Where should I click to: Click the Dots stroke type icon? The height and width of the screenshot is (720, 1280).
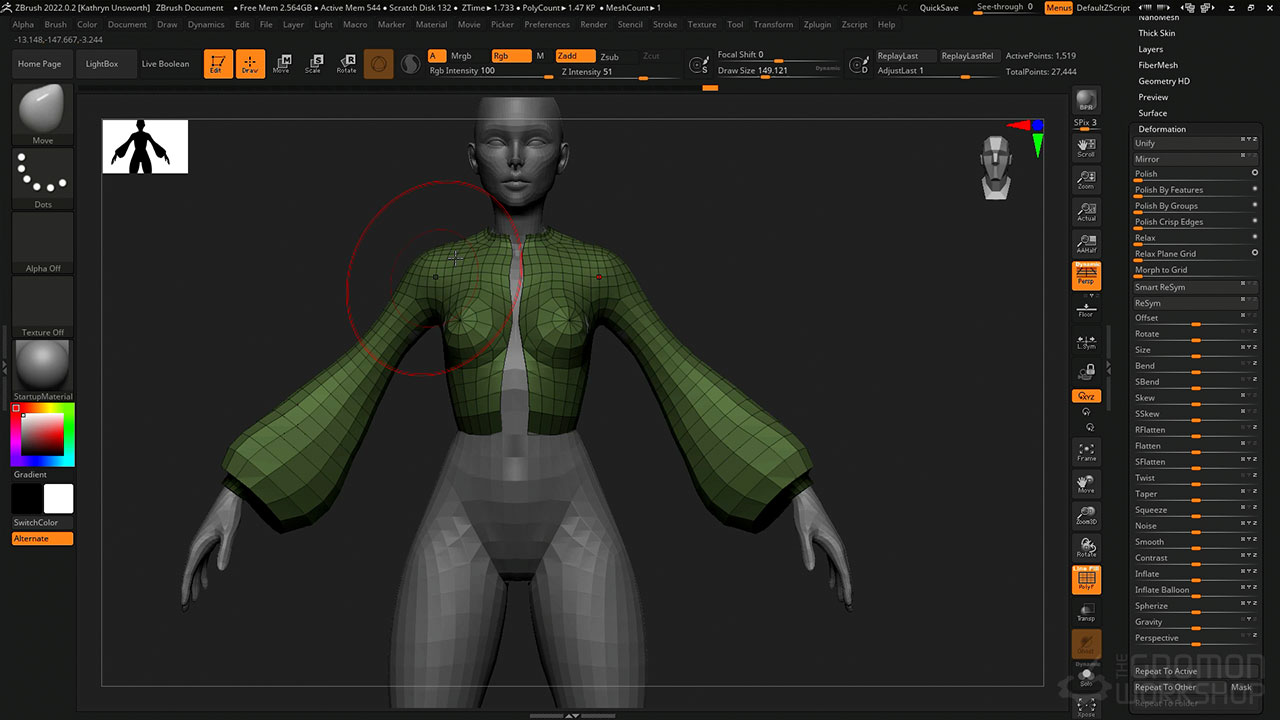42,176
